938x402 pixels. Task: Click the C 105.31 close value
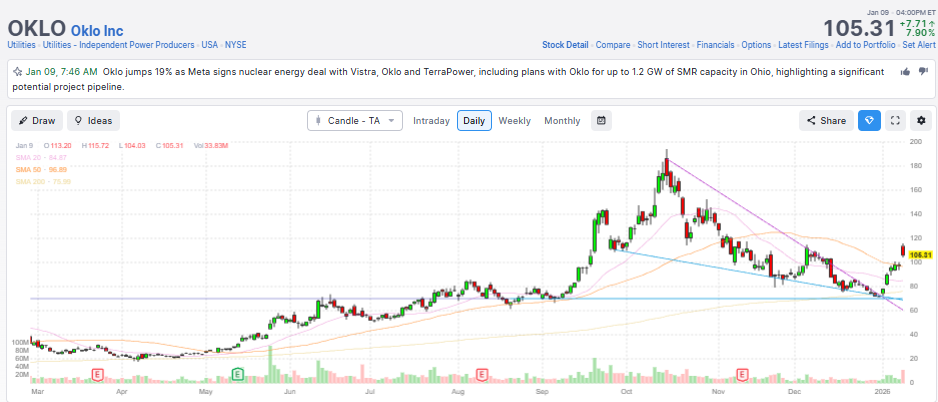point(168,145)
